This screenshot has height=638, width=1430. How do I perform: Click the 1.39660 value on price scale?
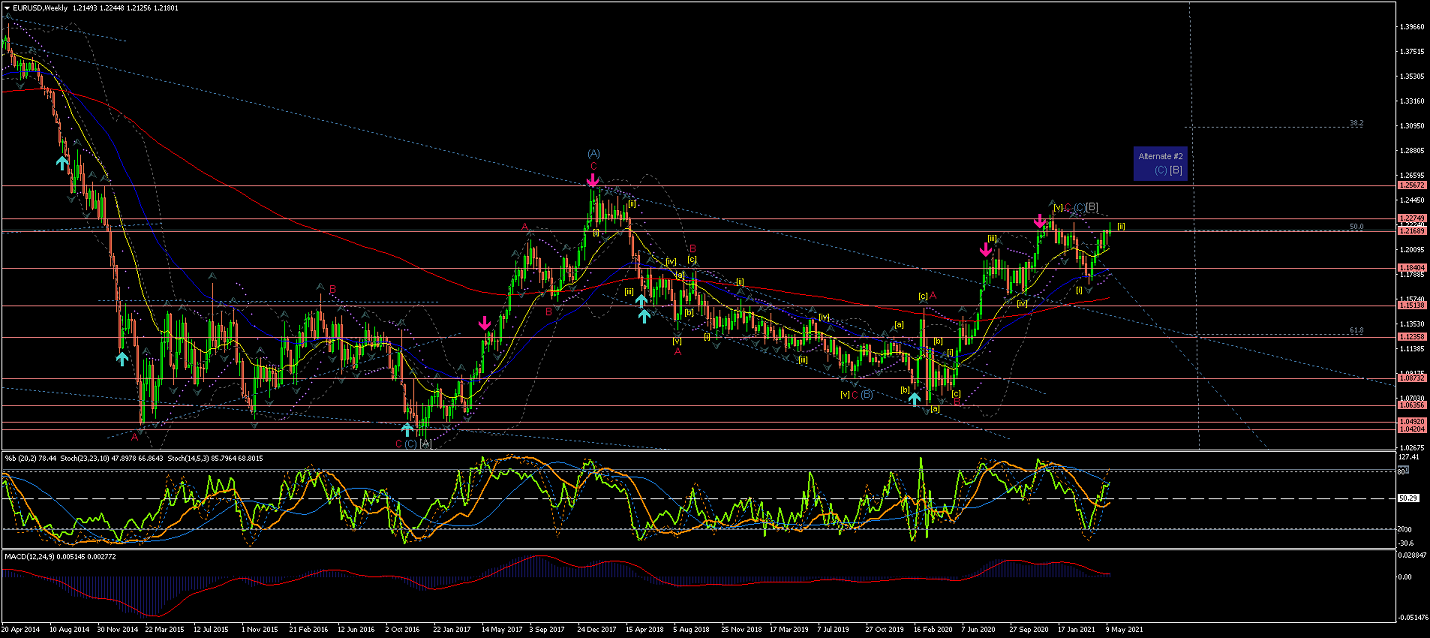tap(1412, 27)
